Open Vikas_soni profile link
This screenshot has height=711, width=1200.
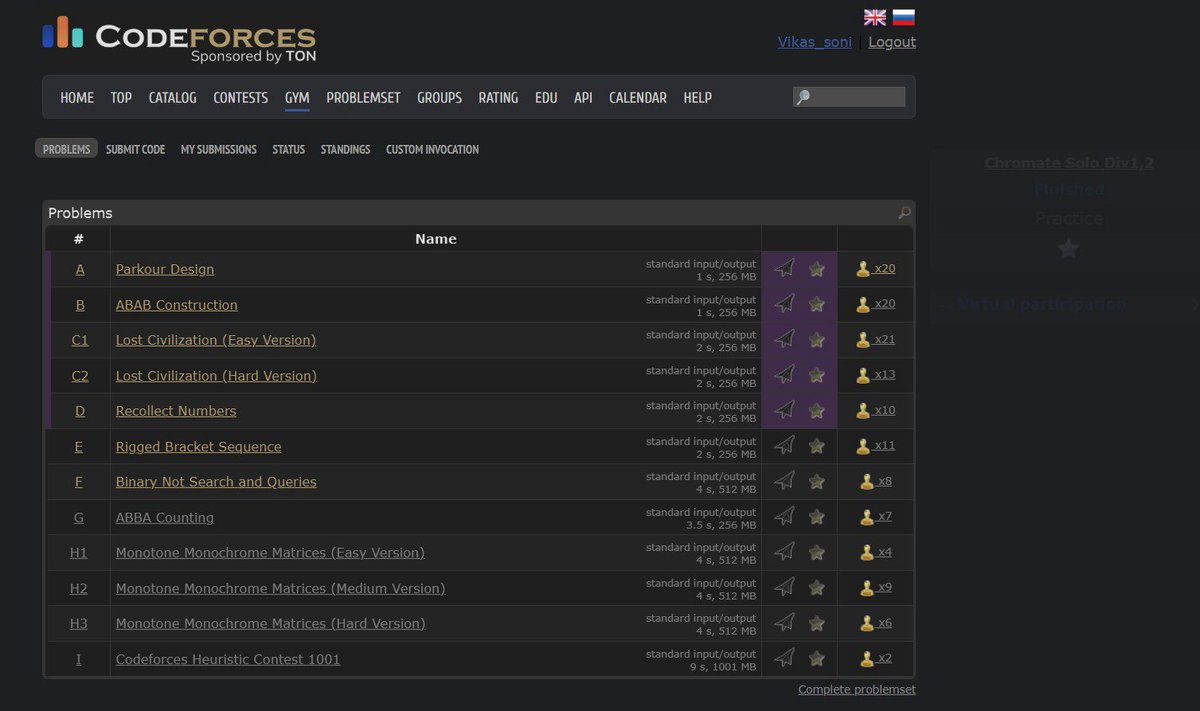[x=815, y=42]
